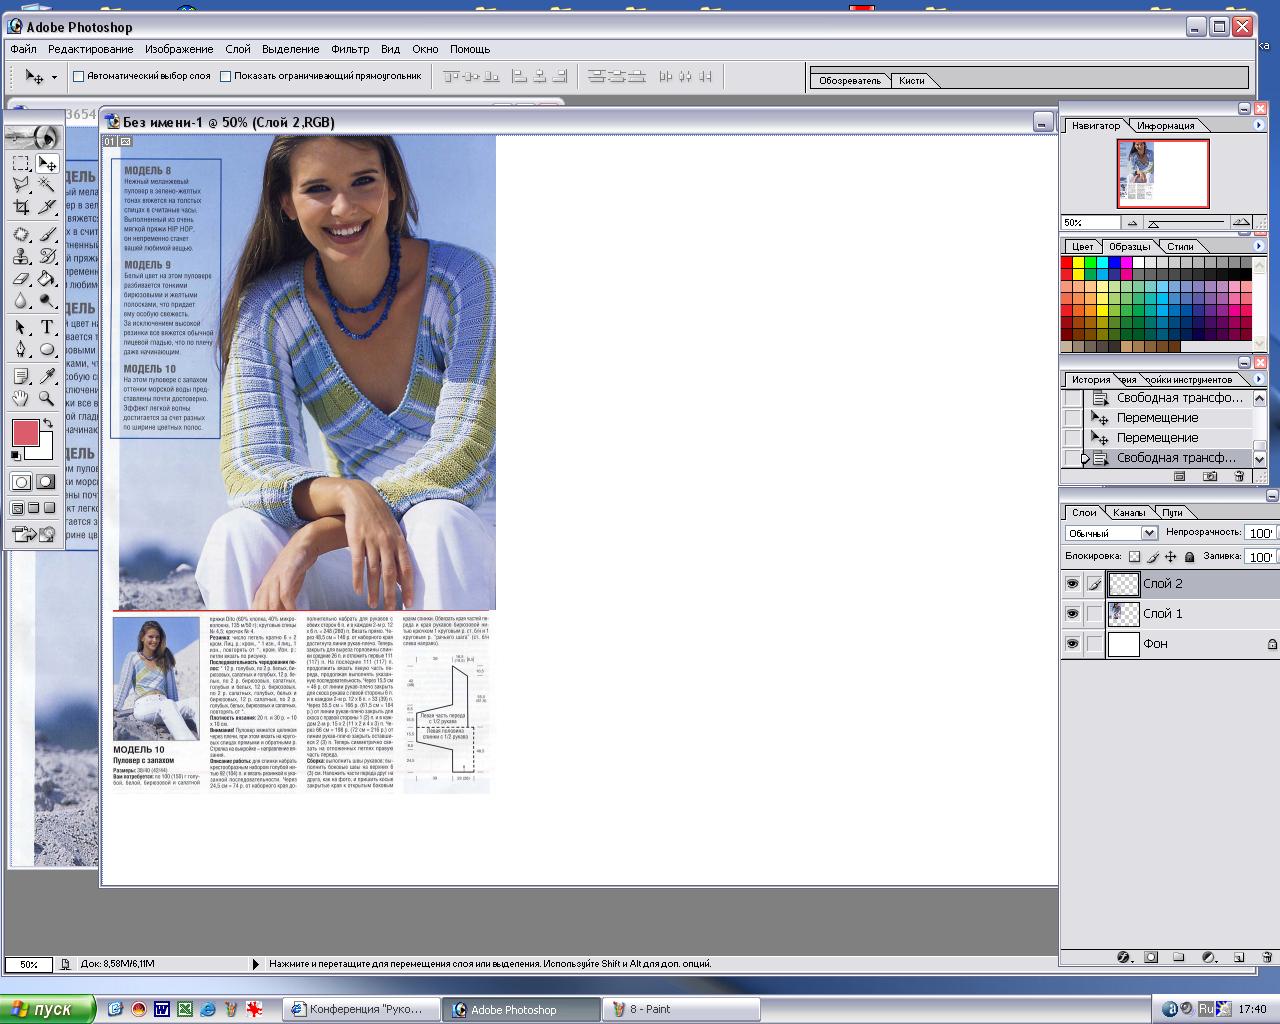
Task: Select the Eraser tool
Action: pos(21,278)
